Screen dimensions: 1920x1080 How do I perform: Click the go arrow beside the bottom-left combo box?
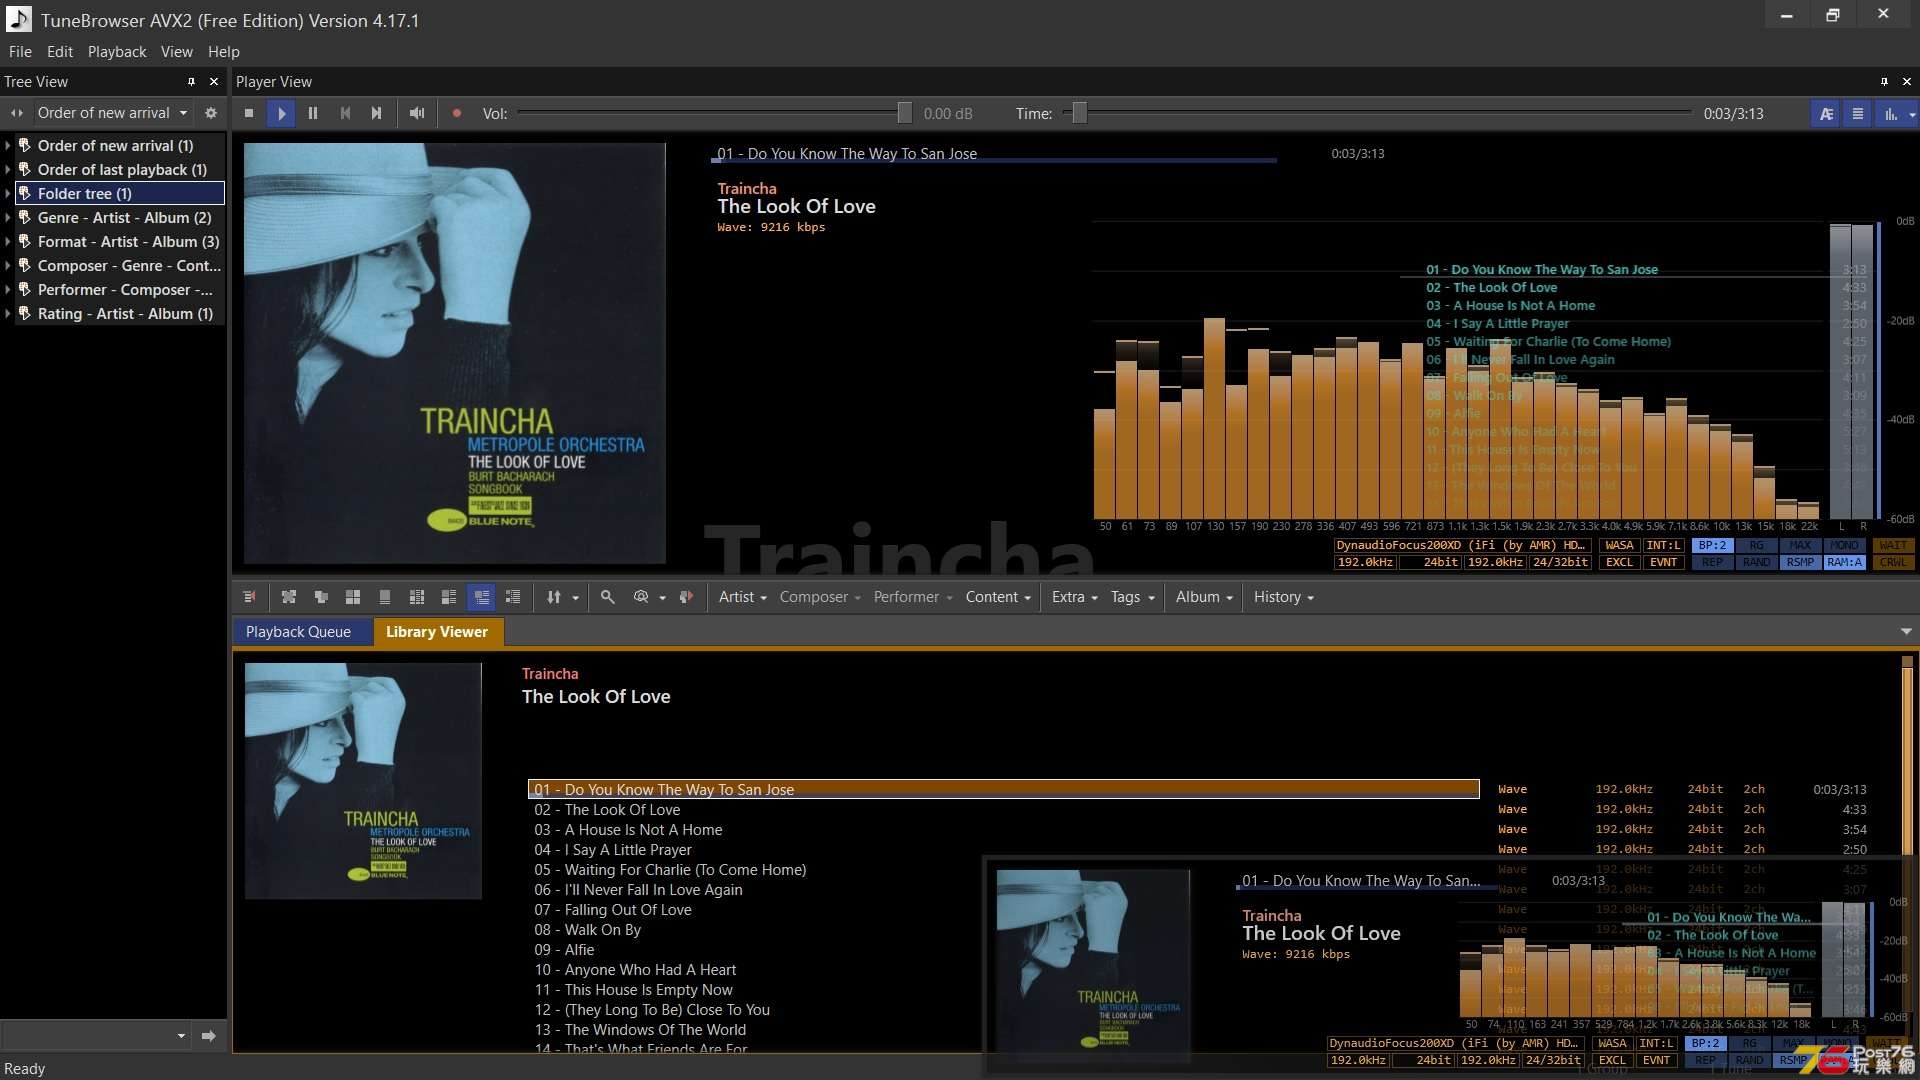208,1036
